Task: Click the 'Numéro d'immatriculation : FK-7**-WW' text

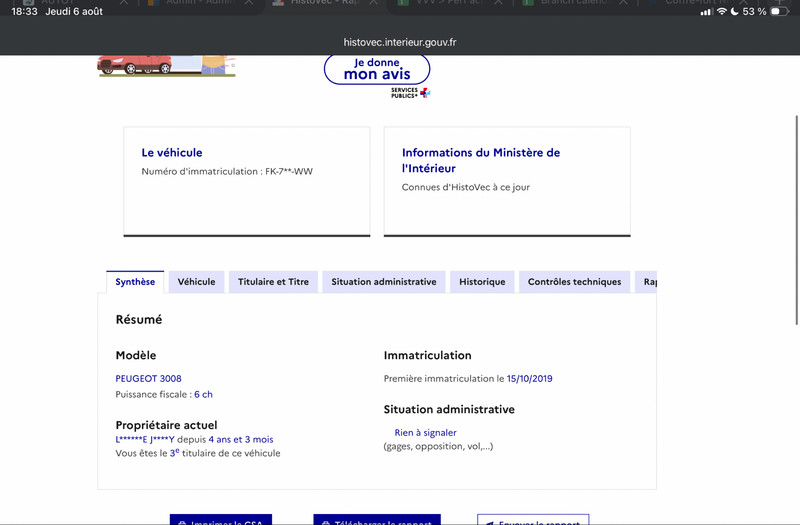Action: coord(227,171)
